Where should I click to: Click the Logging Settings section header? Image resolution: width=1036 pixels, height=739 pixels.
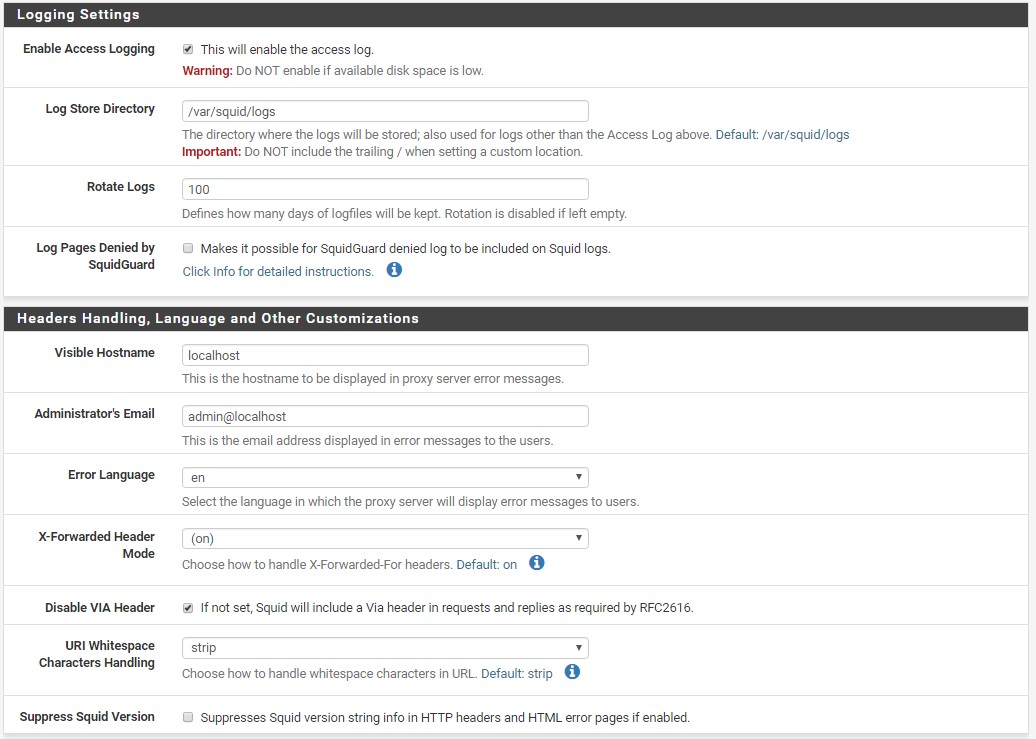pyautogui.click(x=78, y=15)
